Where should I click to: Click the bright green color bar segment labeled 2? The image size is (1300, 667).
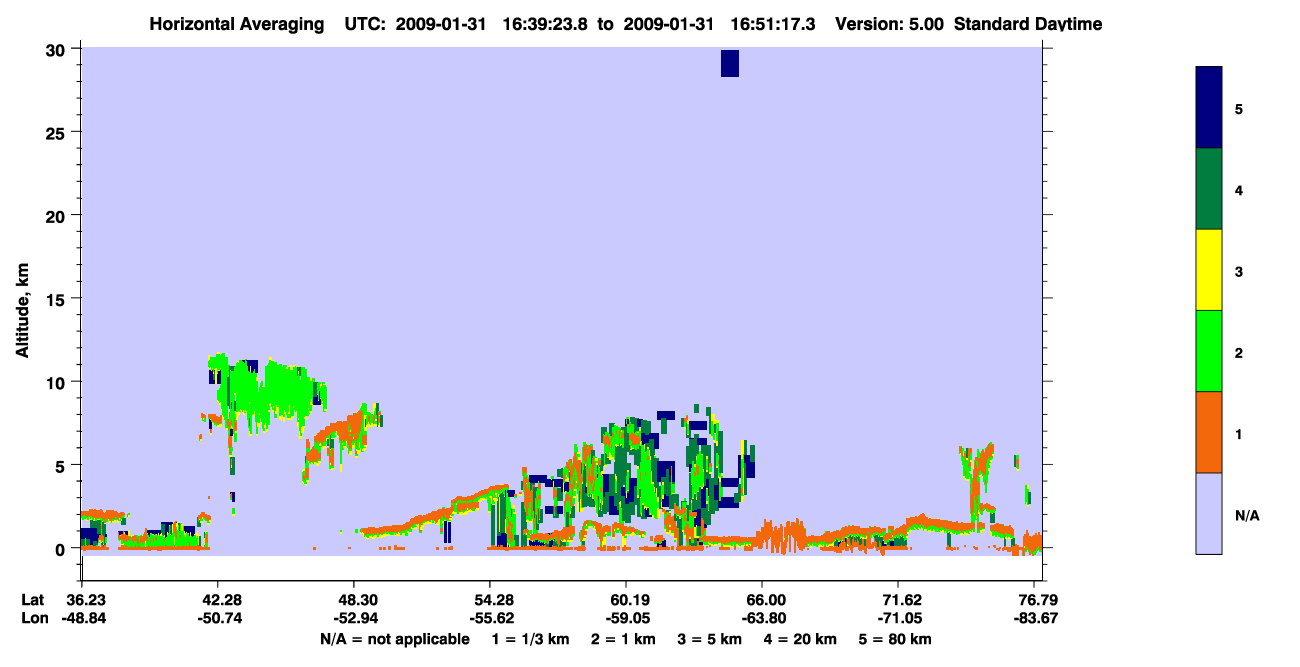tap(1209, 351)
